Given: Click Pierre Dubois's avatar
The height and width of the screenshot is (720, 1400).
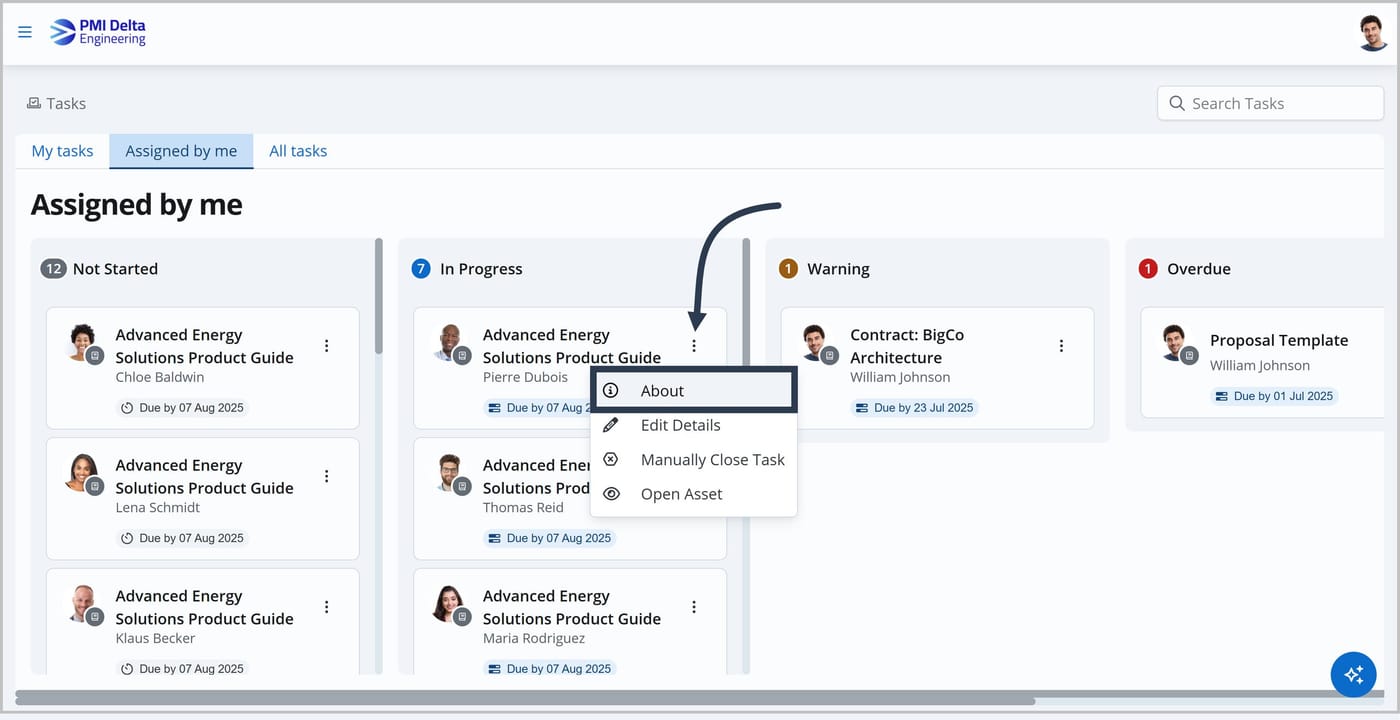Looking at the screenshot, I should pos(450,342).
